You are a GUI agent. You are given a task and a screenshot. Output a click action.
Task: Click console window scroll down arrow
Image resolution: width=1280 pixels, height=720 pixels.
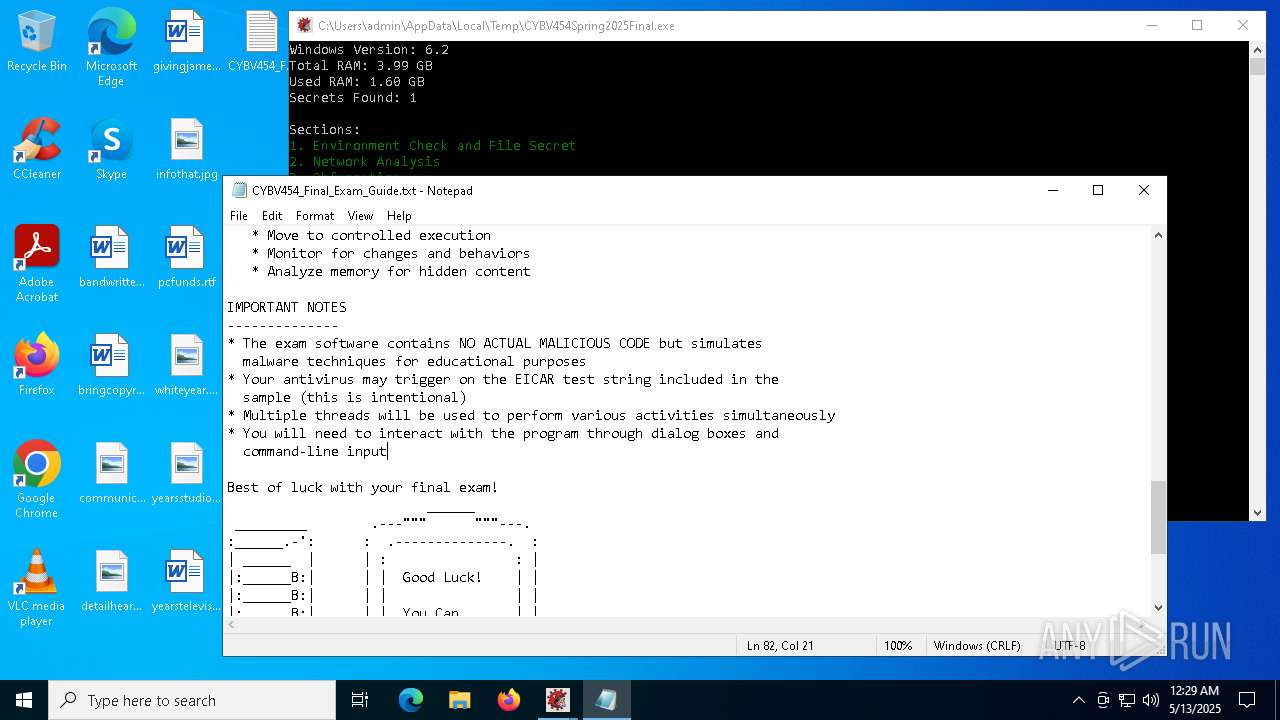[1258, 512]
